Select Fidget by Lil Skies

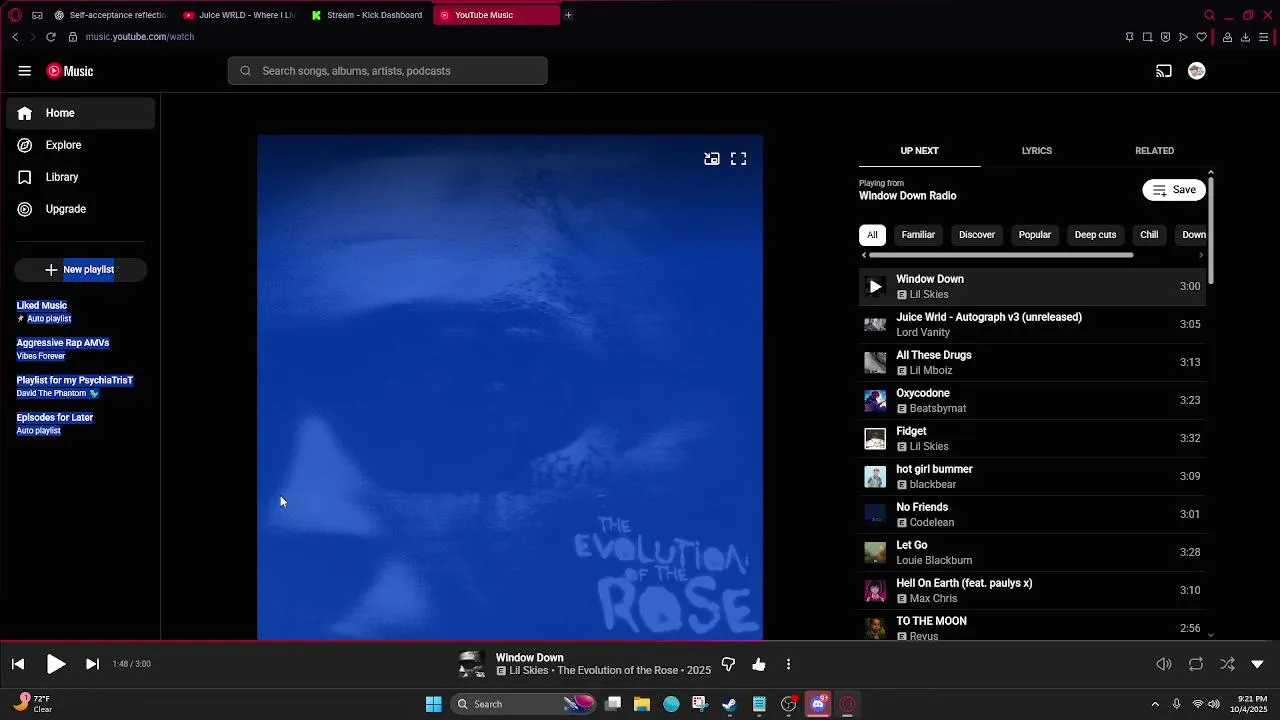coord(1032,439)
